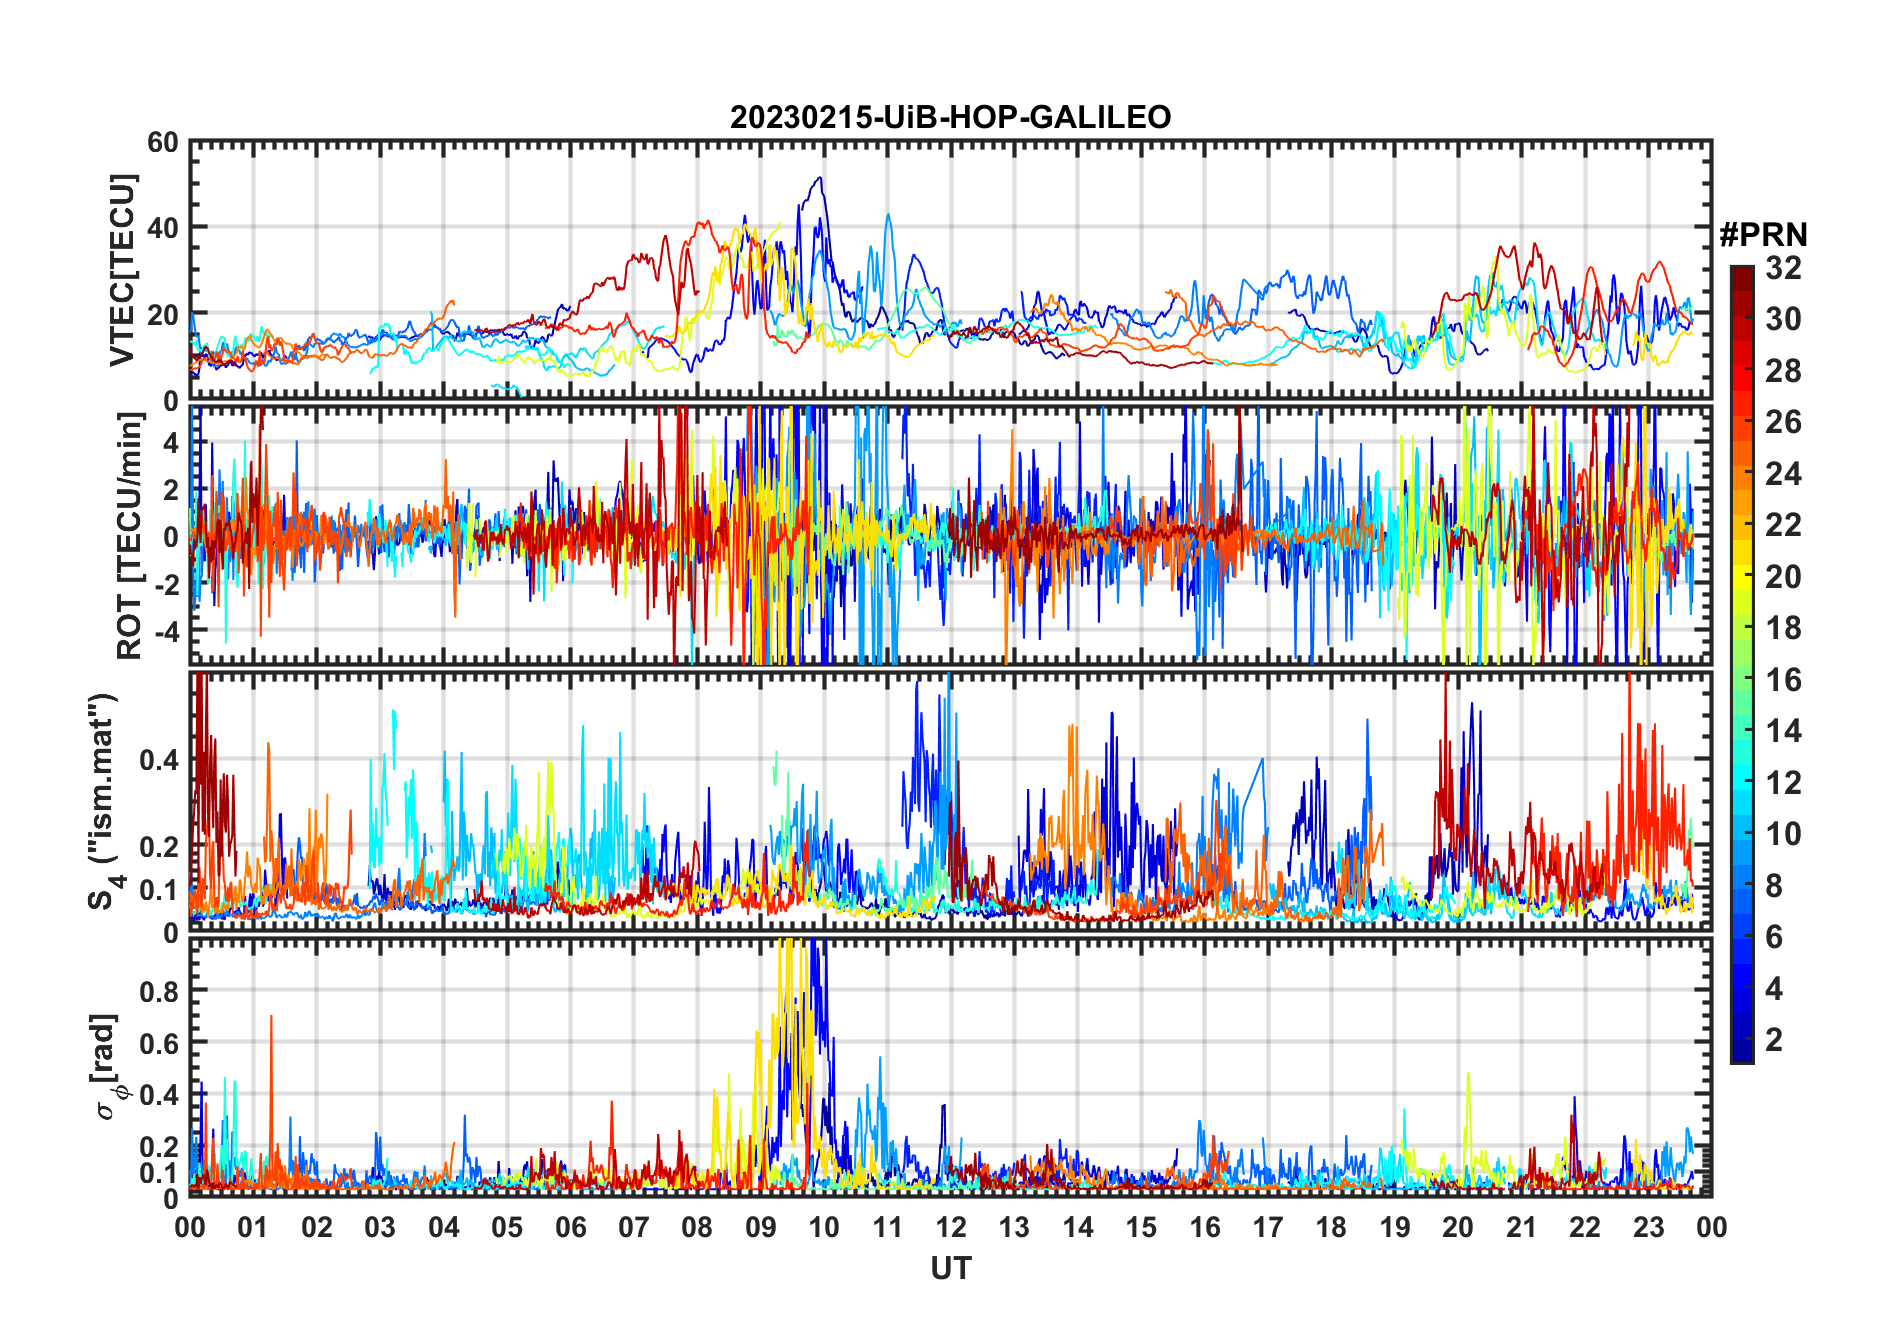
Task: Click the UT x-axis label
Action: click(x=950, y=1269)
